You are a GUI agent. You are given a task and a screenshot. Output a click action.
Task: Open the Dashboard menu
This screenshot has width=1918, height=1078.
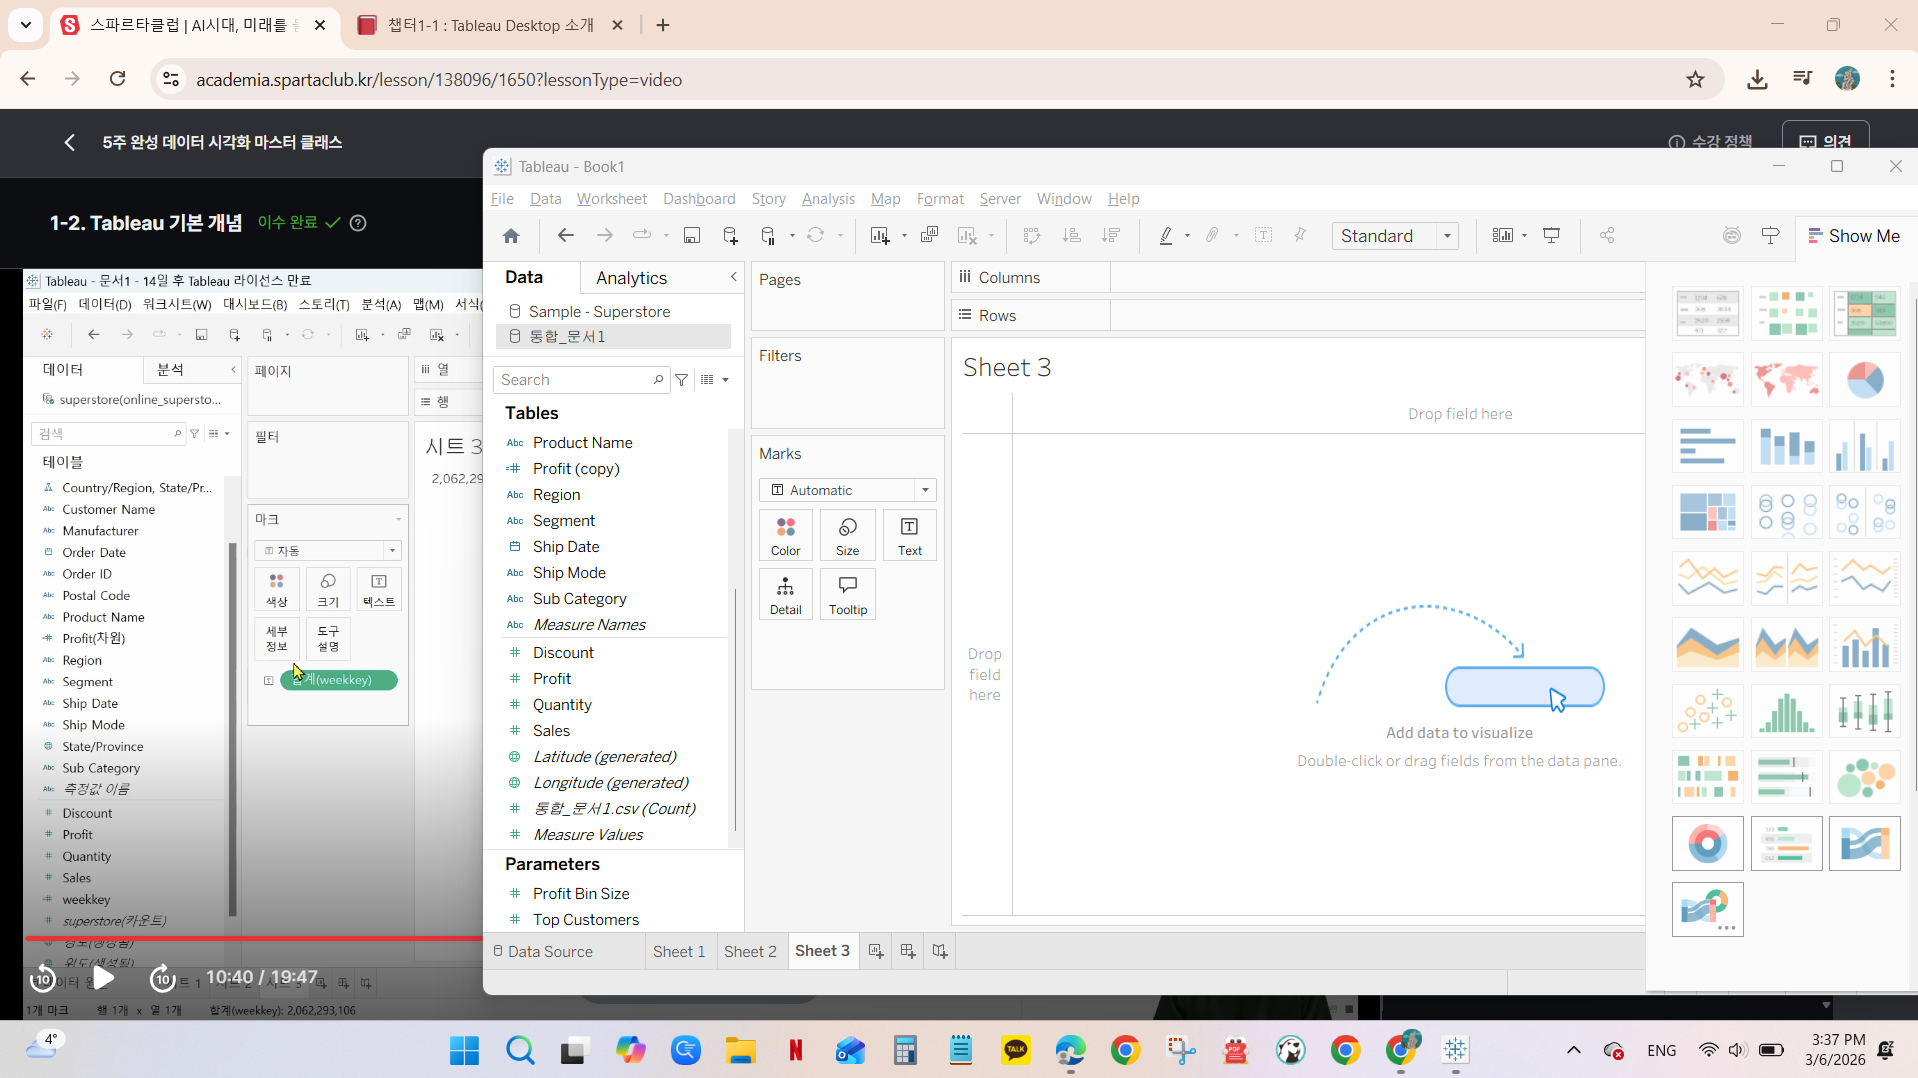pyautogui.click(x=699, y=199)
